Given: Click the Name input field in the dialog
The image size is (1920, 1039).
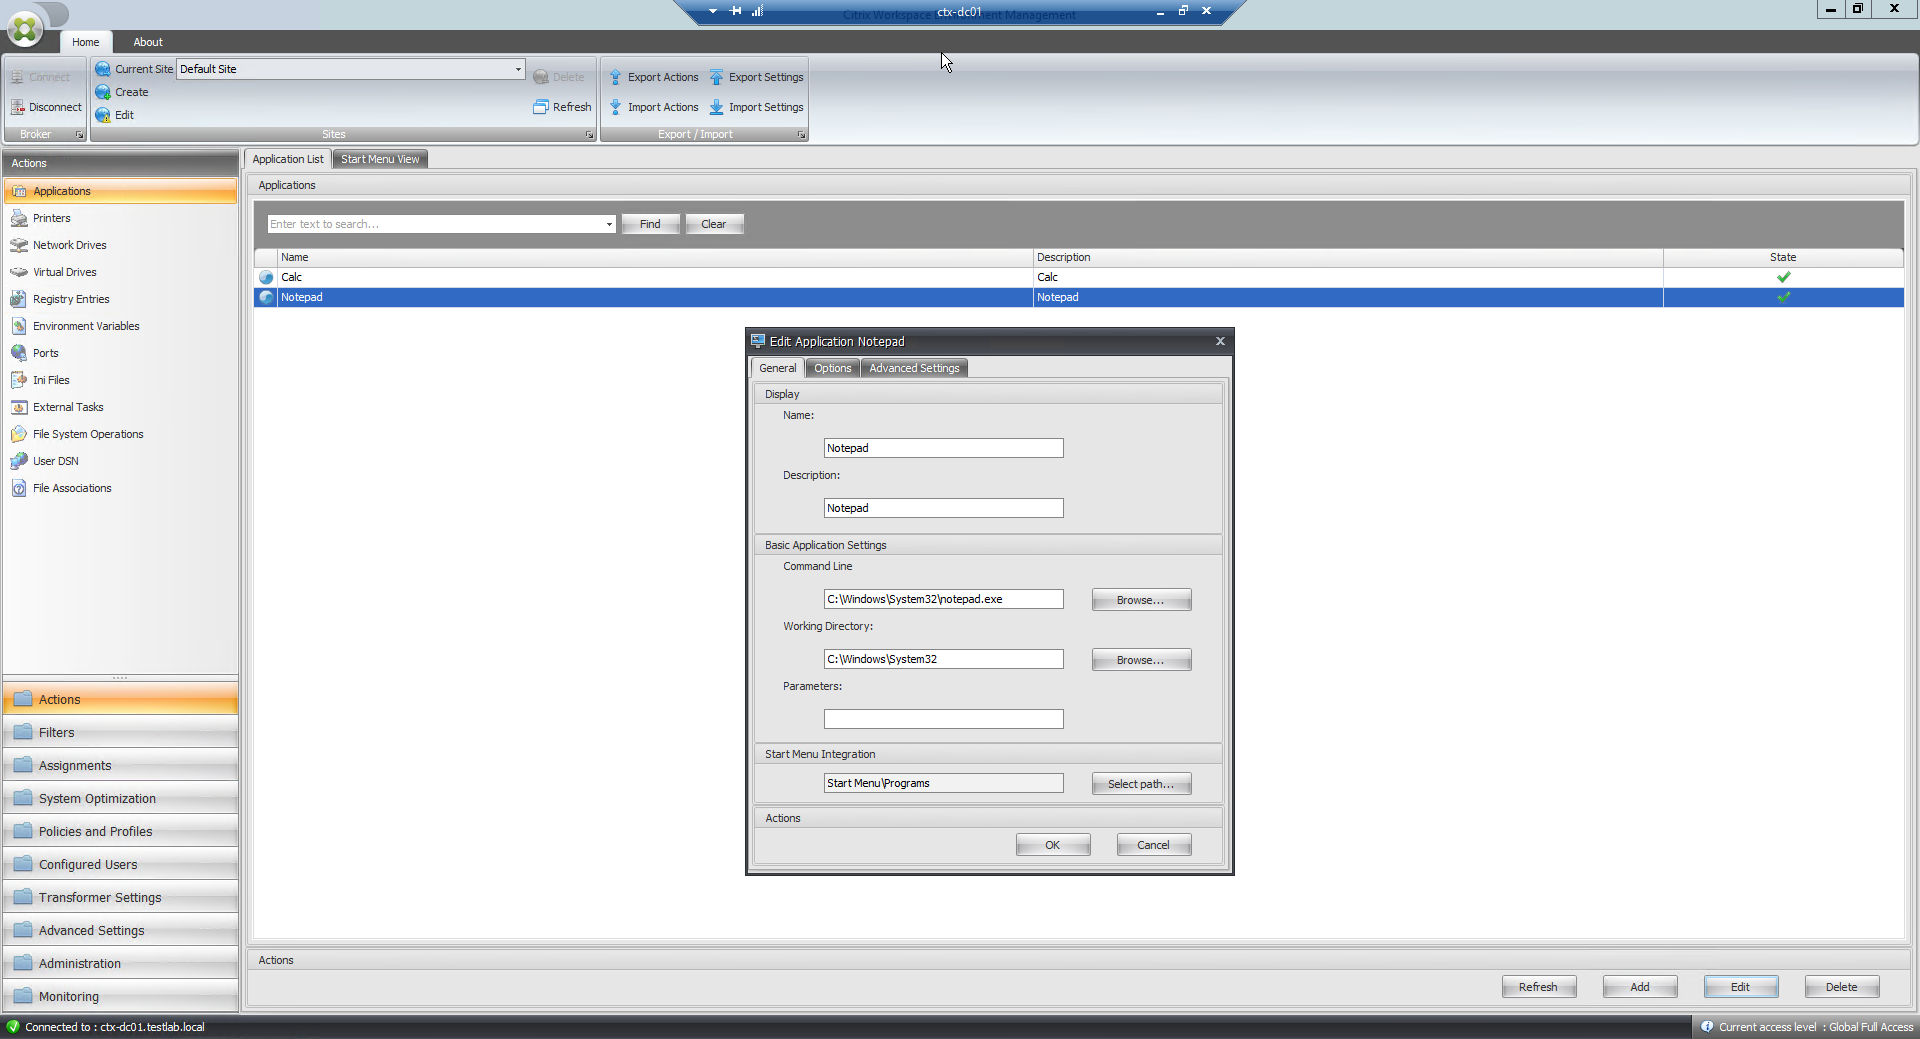Looking at the screenshot, I should (944, 448).
